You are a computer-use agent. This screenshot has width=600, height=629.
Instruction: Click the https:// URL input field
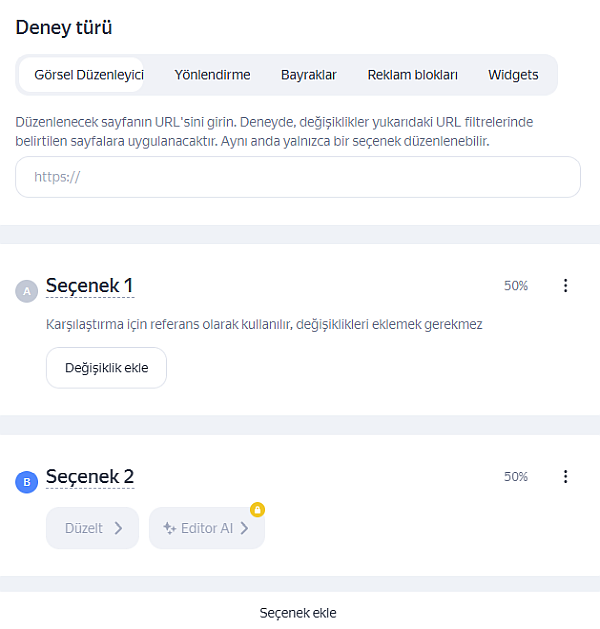click(298, 177)
